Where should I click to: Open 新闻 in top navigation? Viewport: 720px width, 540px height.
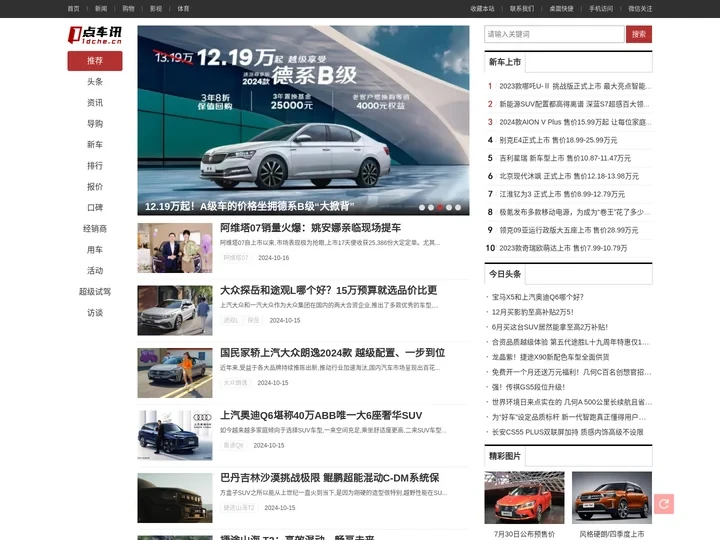[101, 9]
